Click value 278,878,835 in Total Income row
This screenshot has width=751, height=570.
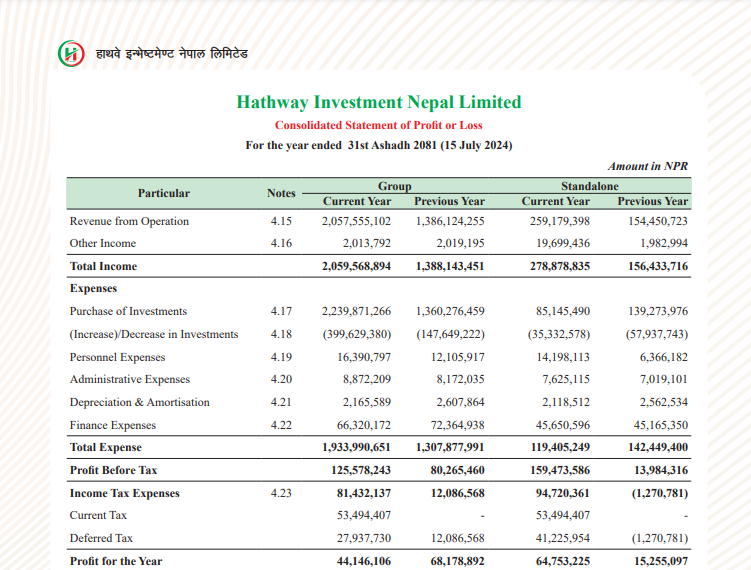[x=560, y=266]
